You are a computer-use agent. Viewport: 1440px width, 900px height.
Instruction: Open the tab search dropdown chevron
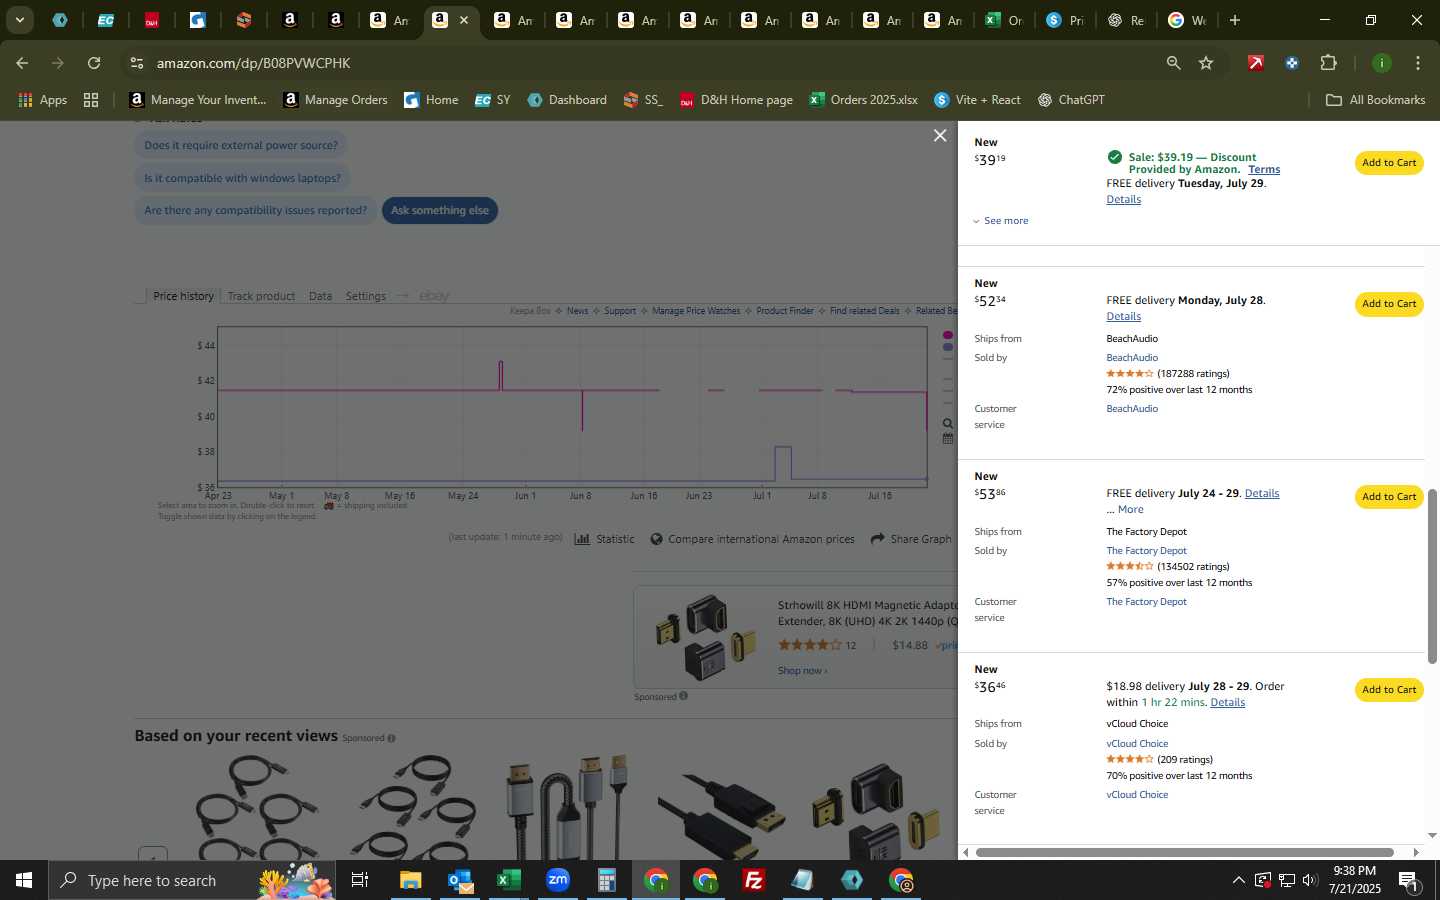(x=20, y=20)
